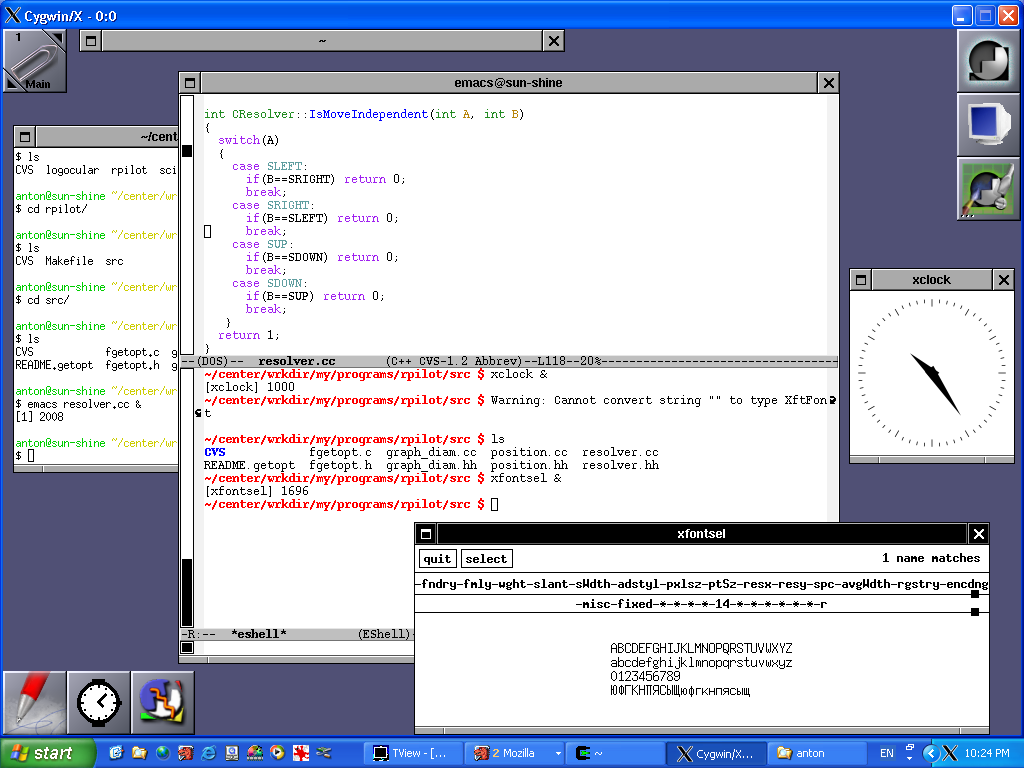
Task: Click the paintbrush icon in right dock
Action: pos(987,188)
